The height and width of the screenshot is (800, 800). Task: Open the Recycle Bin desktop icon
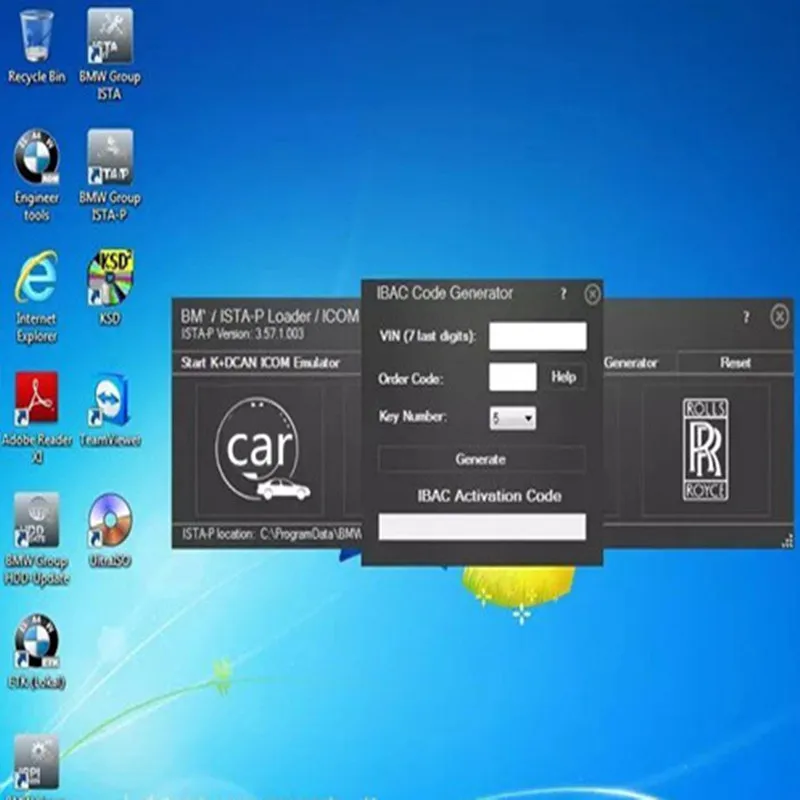[x=36, y=47]
